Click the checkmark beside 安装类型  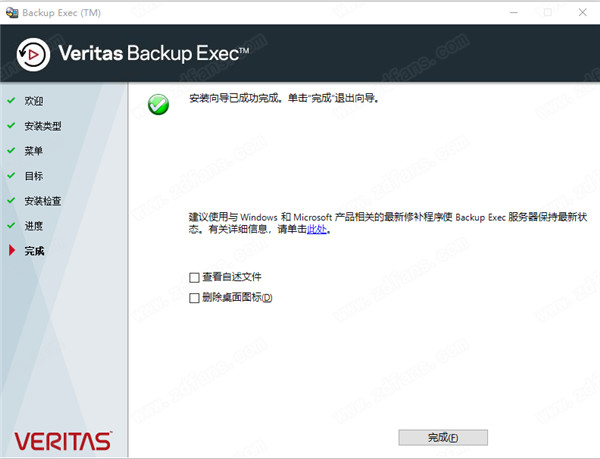(11, 125)
